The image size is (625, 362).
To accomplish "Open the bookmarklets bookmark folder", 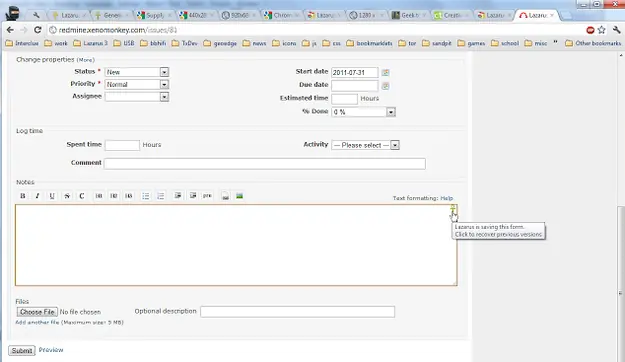I will click(x=369, y=43).
